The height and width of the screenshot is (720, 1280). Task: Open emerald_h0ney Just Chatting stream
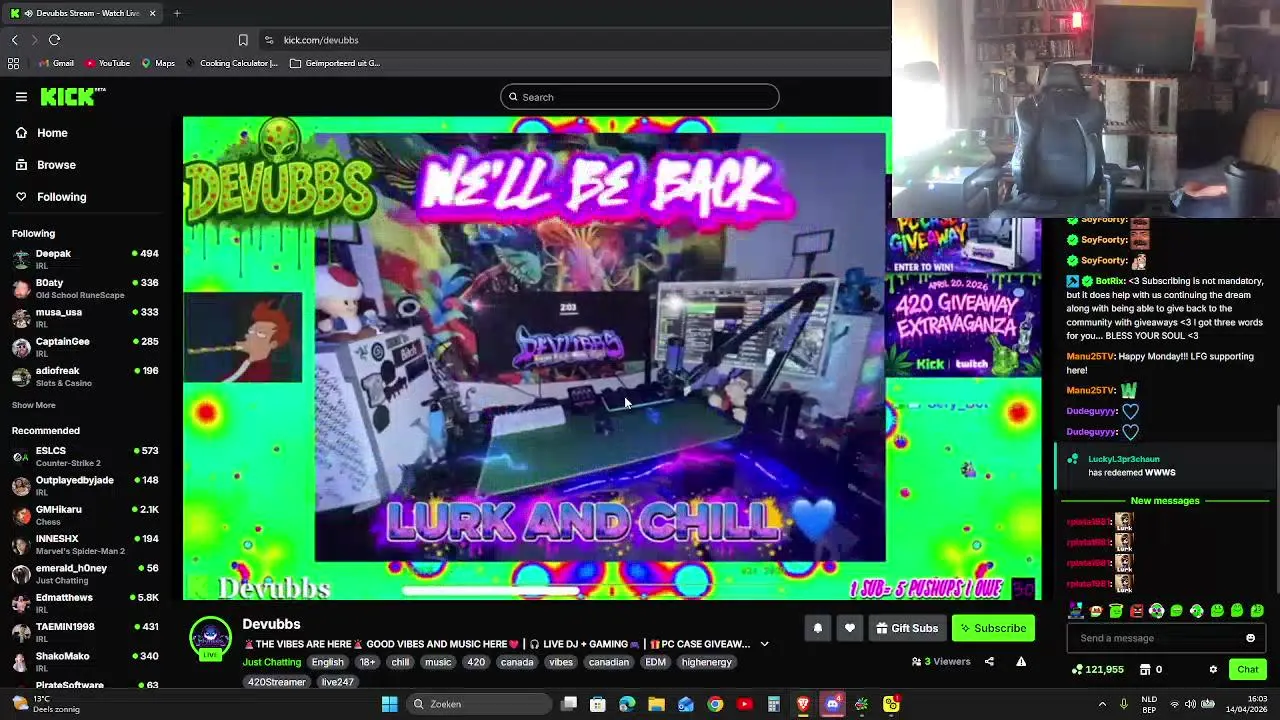[x=86, y=574]
